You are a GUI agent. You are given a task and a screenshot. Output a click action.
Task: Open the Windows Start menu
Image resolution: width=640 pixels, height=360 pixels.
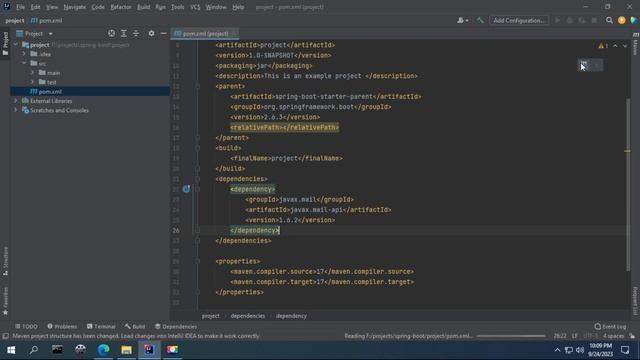coord(11,350)
